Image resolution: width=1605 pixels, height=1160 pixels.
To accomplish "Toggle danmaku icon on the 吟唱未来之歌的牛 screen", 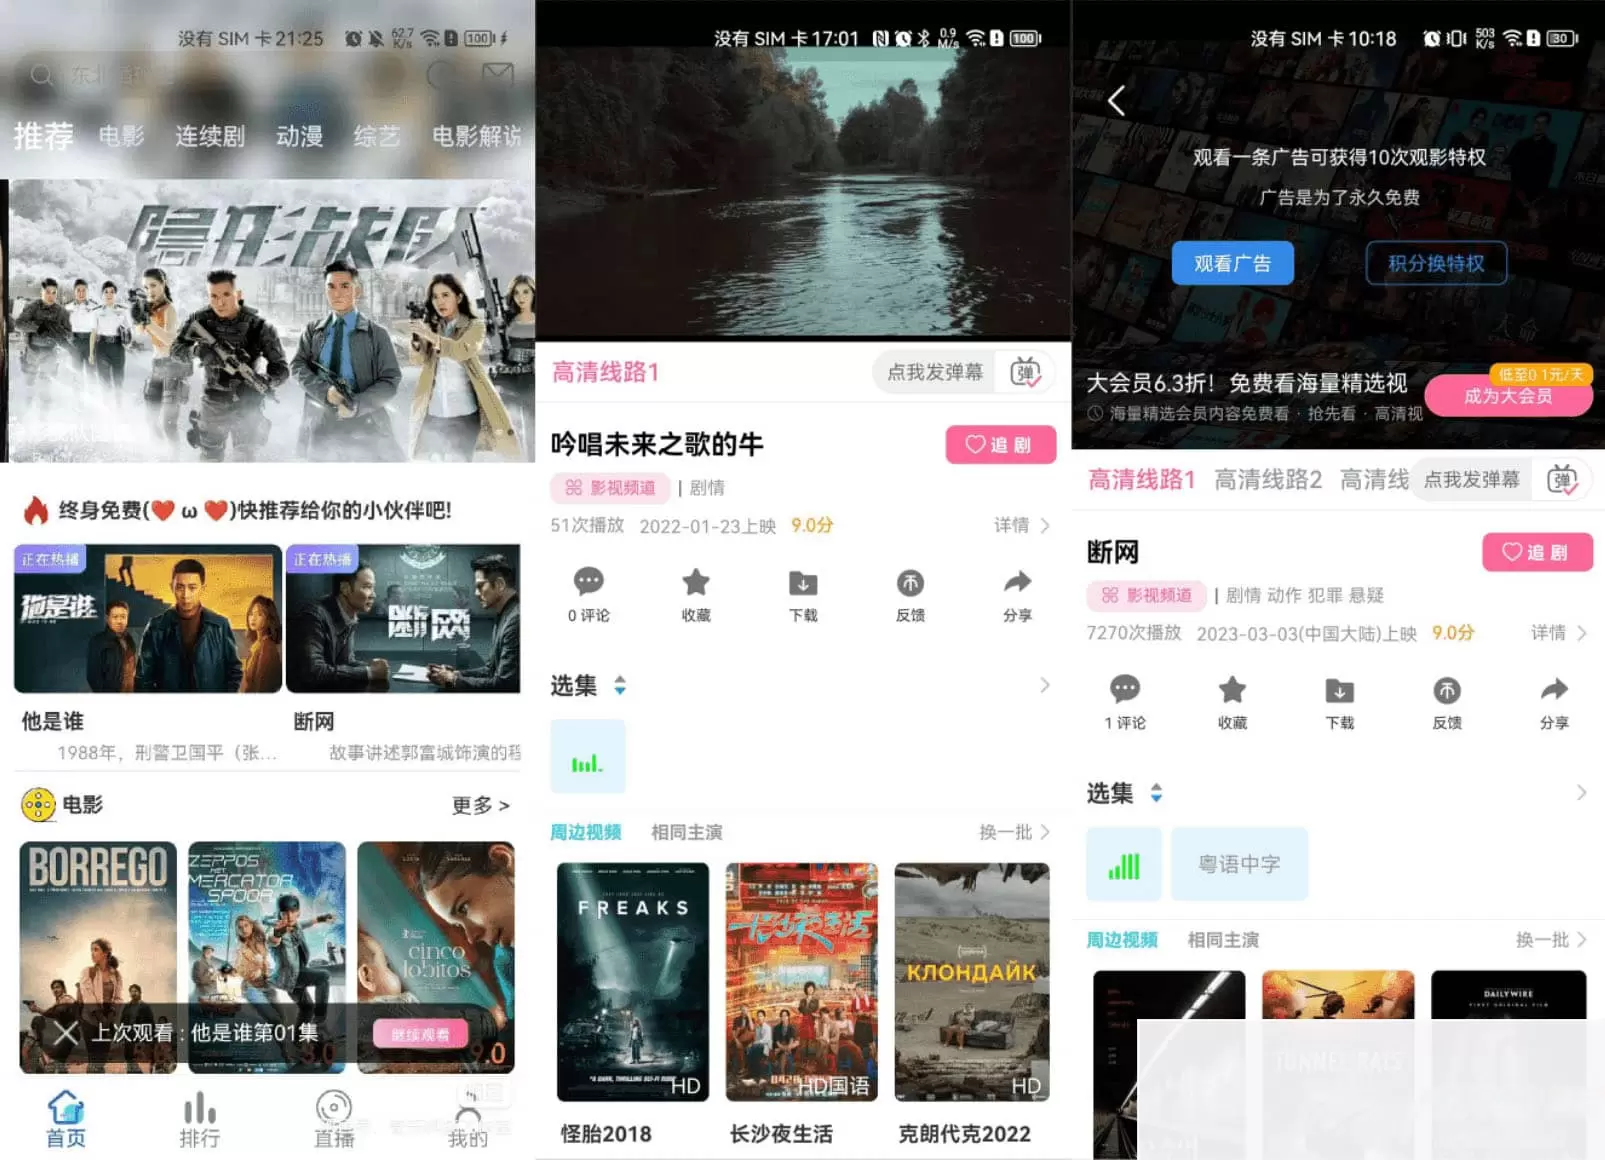I will (1025, 372).
